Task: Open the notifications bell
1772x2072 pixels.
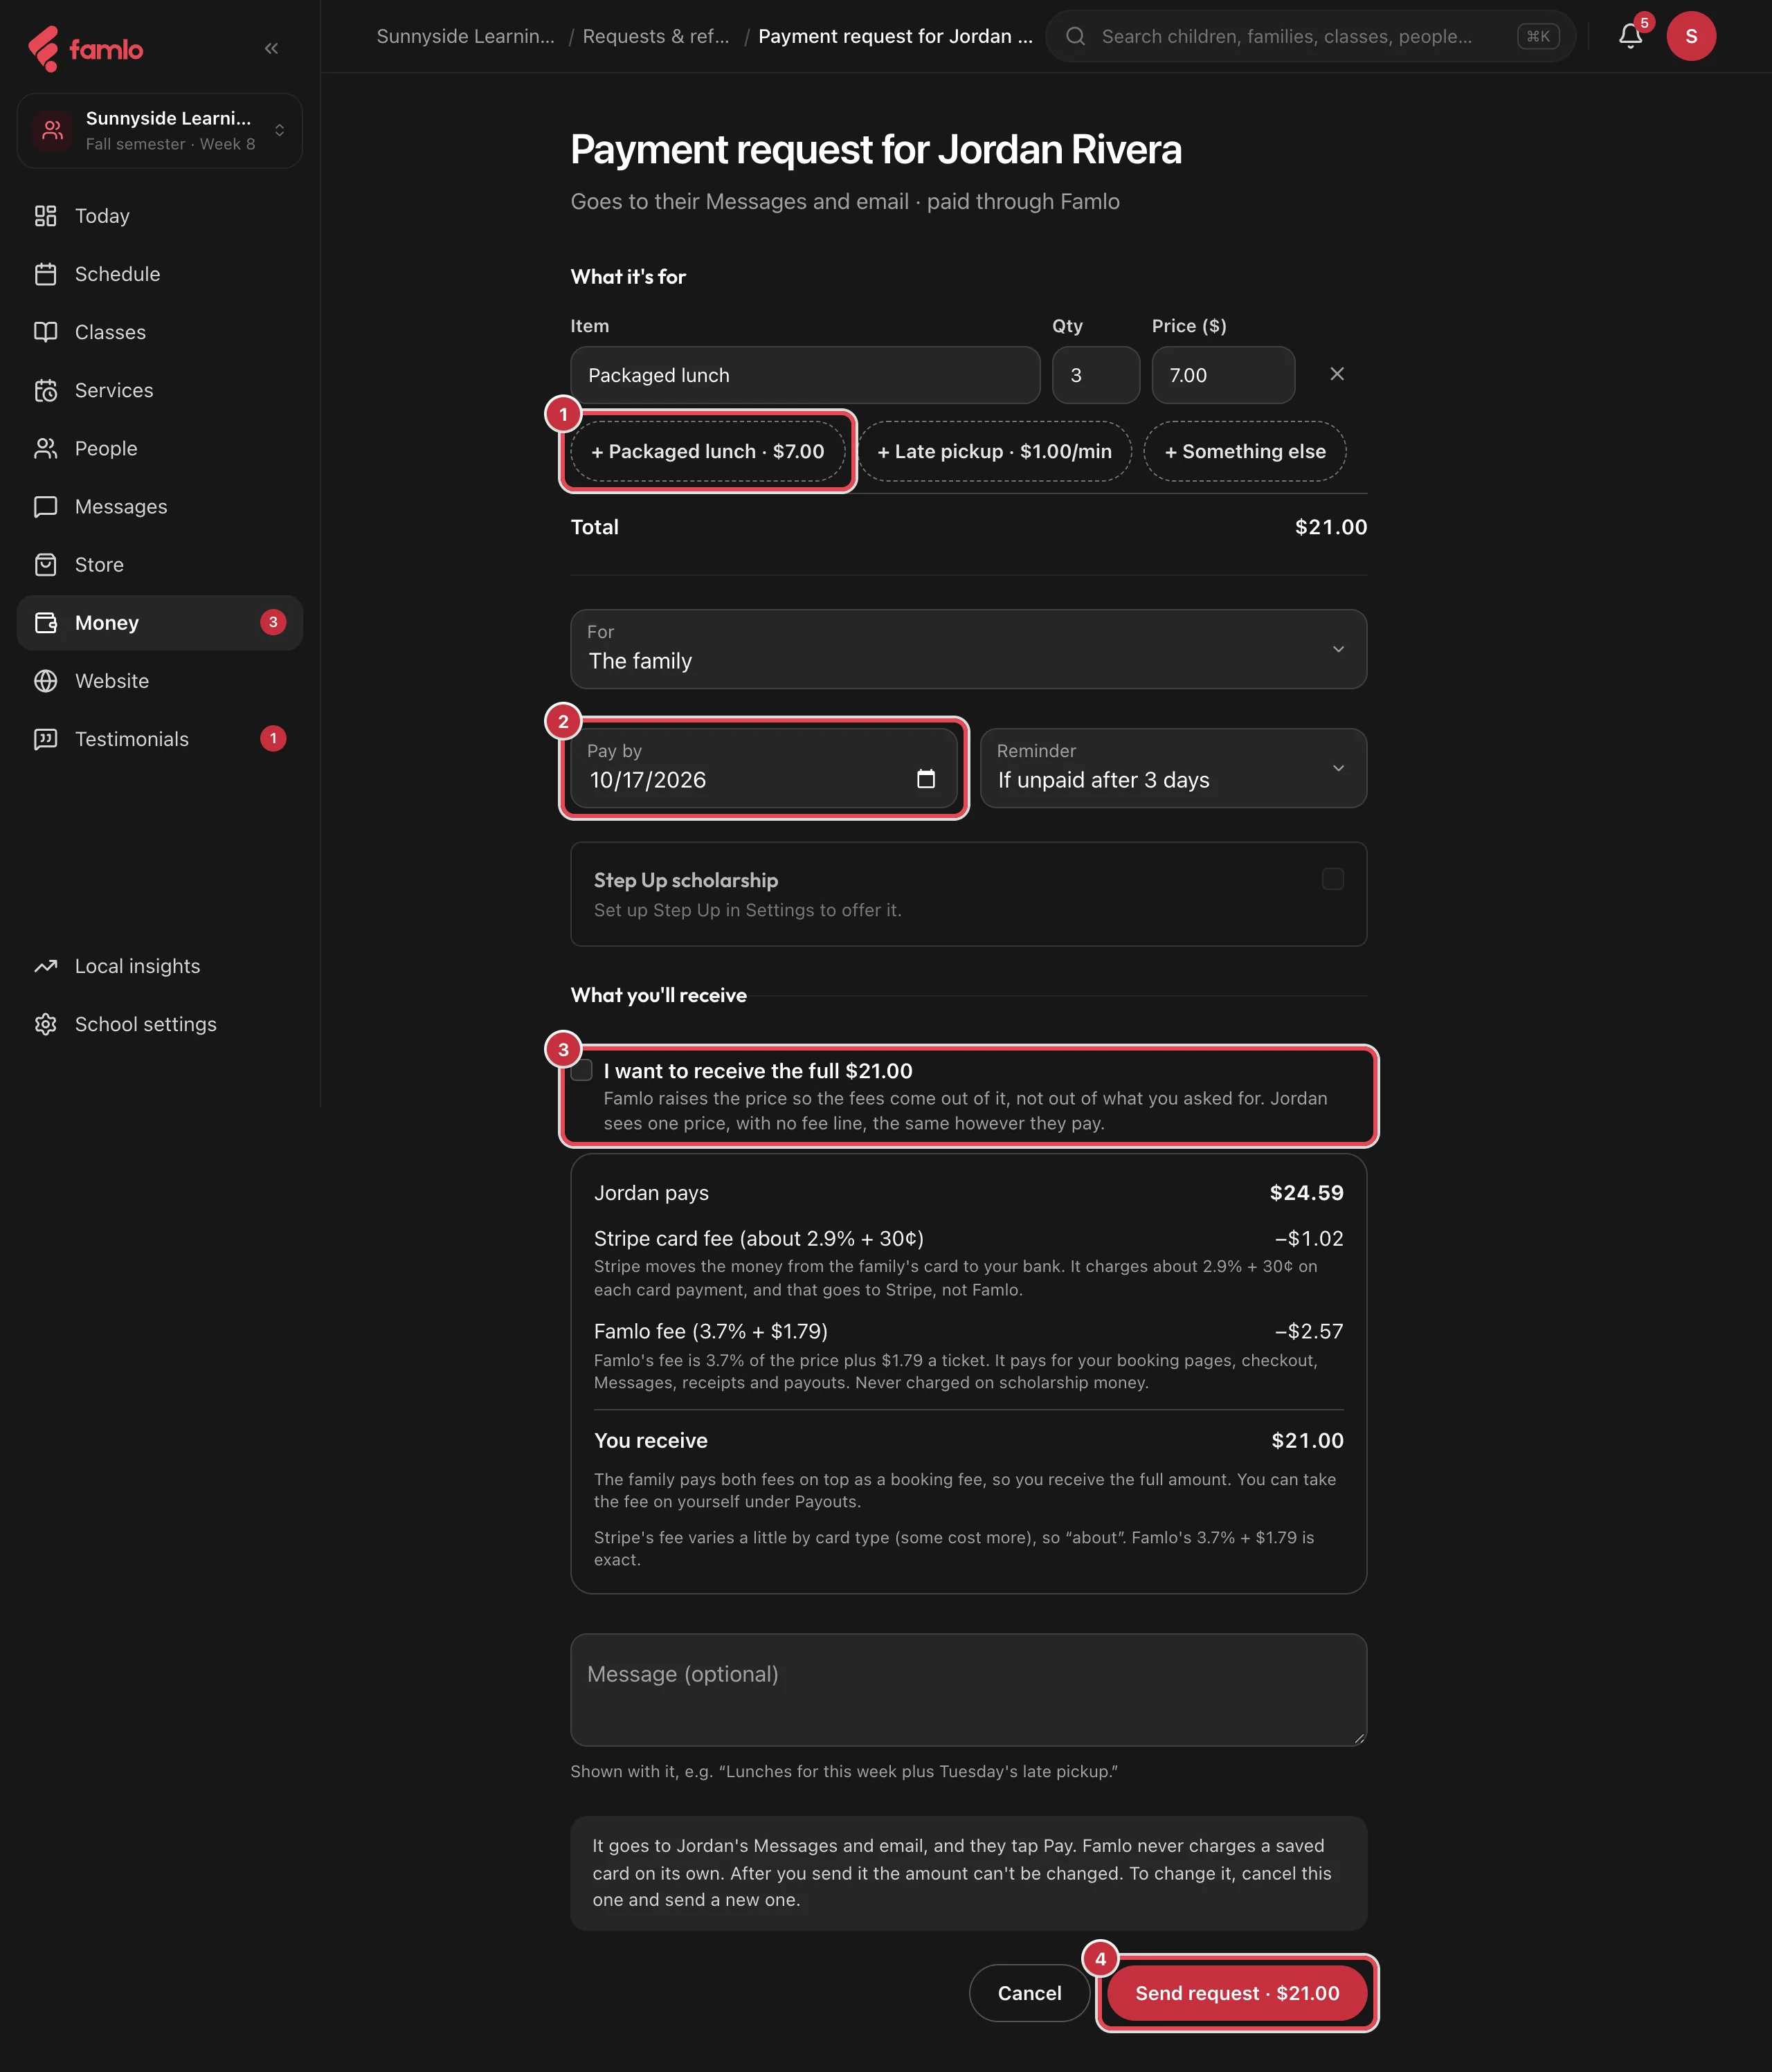Action: point(1630,36)
